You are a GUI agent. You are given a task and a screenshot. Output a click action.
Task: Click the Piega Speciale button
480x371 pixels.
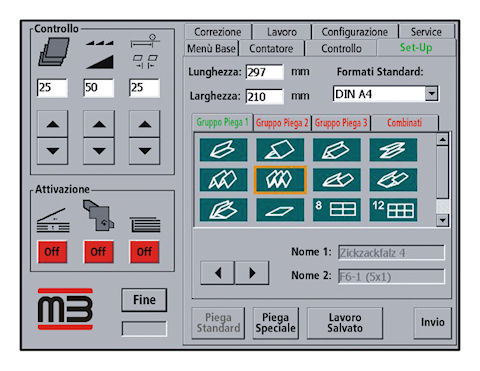pyautogui.click(x=275, y=323)
